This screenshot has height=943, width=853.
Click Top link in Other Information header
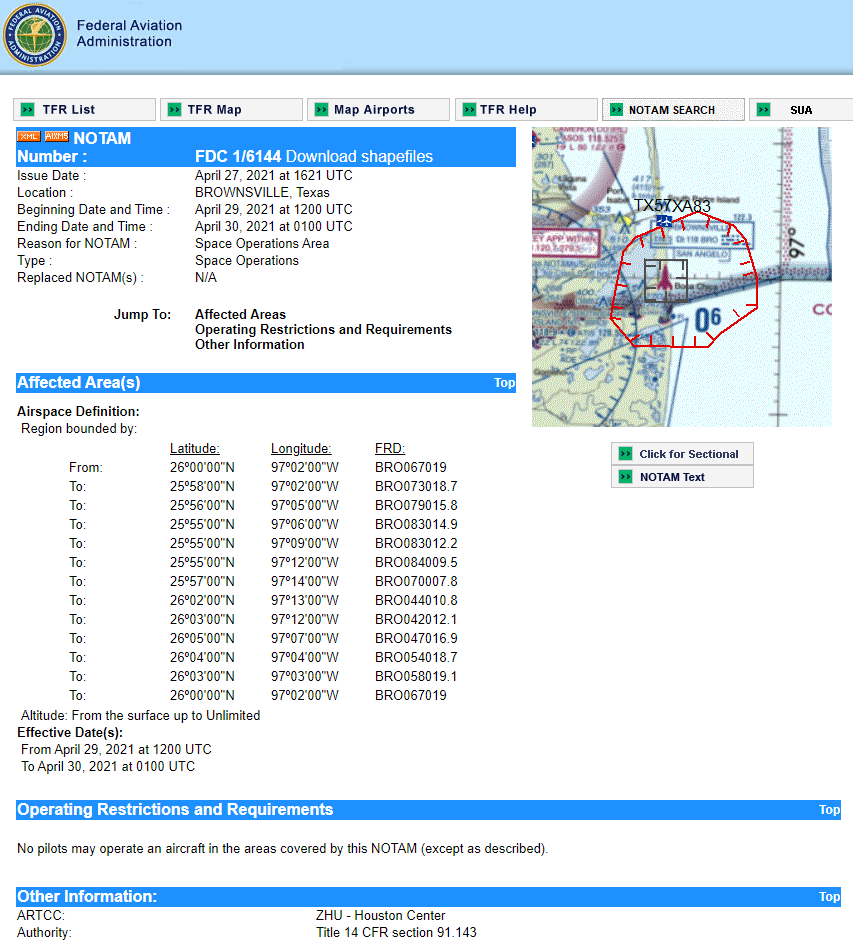pyautogui.click(x=829, y=897)
